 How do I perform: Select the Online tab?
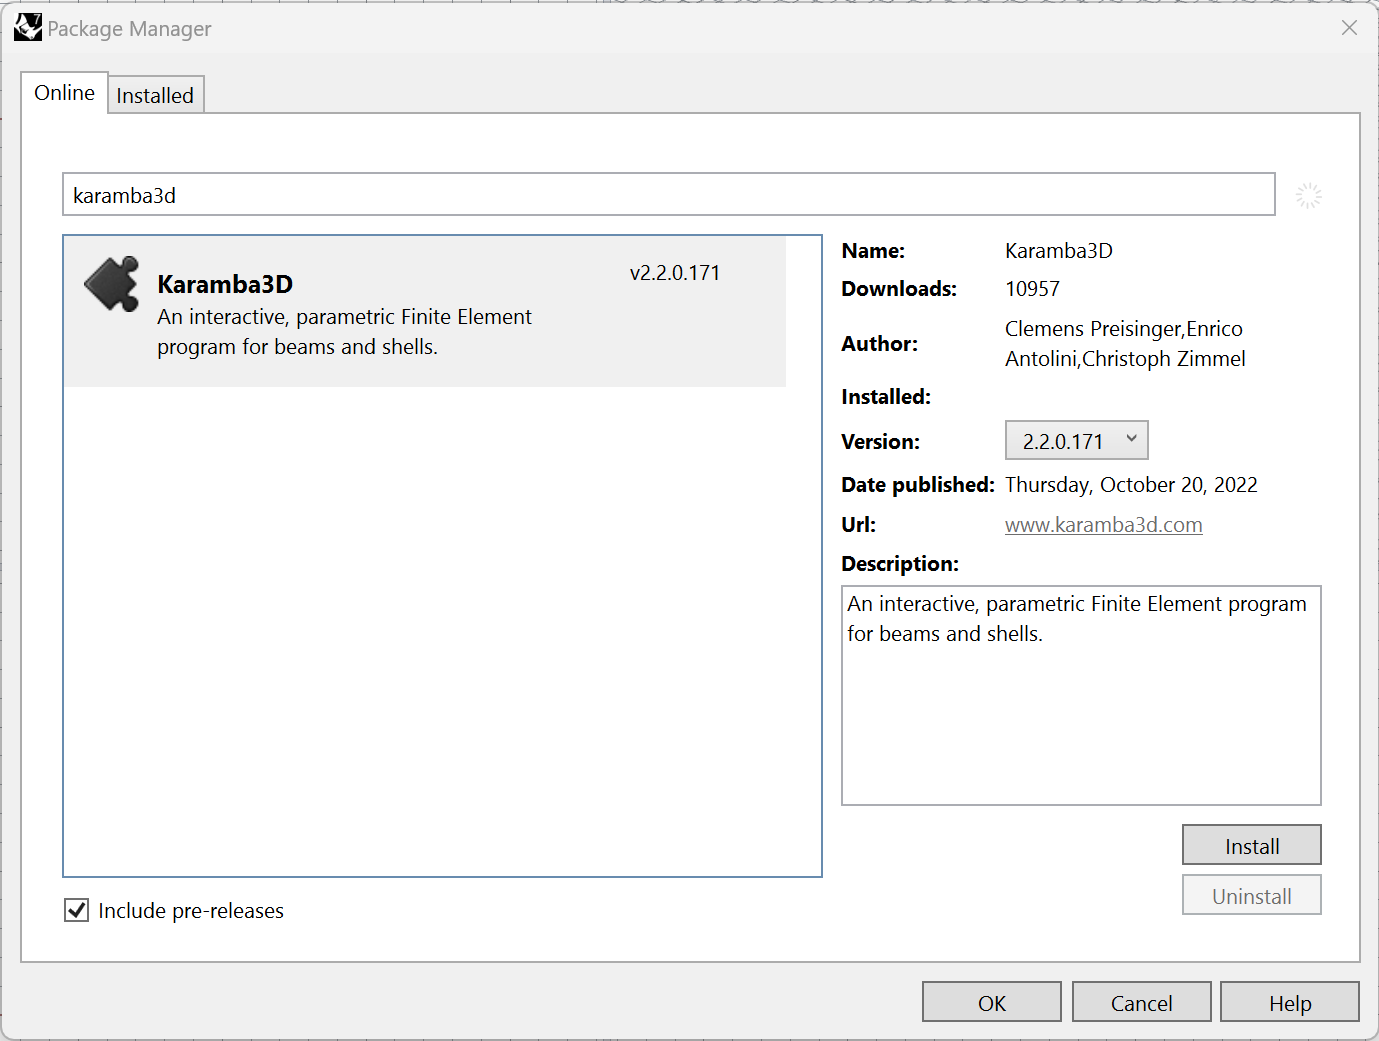point(64,93)
